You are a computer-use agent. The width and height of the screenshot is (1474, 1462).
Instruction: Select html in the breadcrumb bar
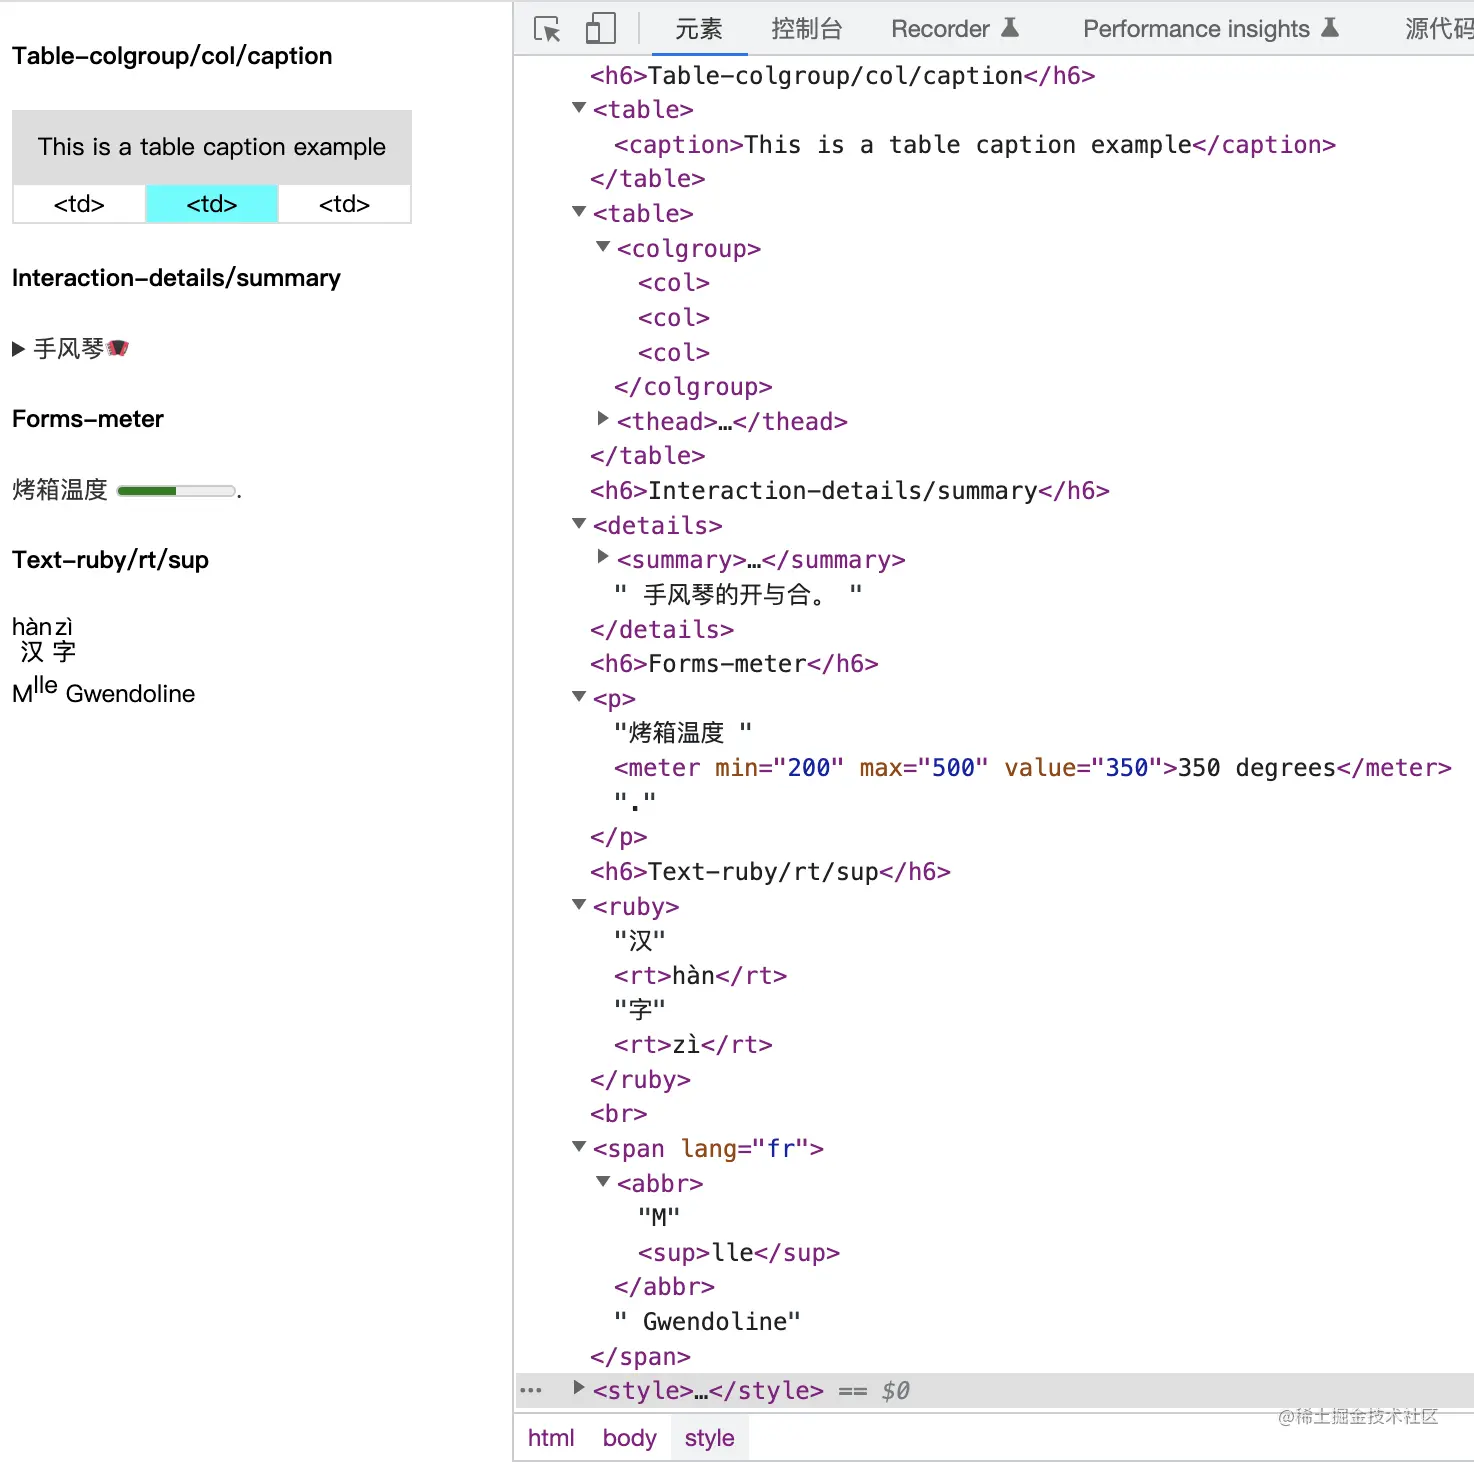pos(551,1438)
